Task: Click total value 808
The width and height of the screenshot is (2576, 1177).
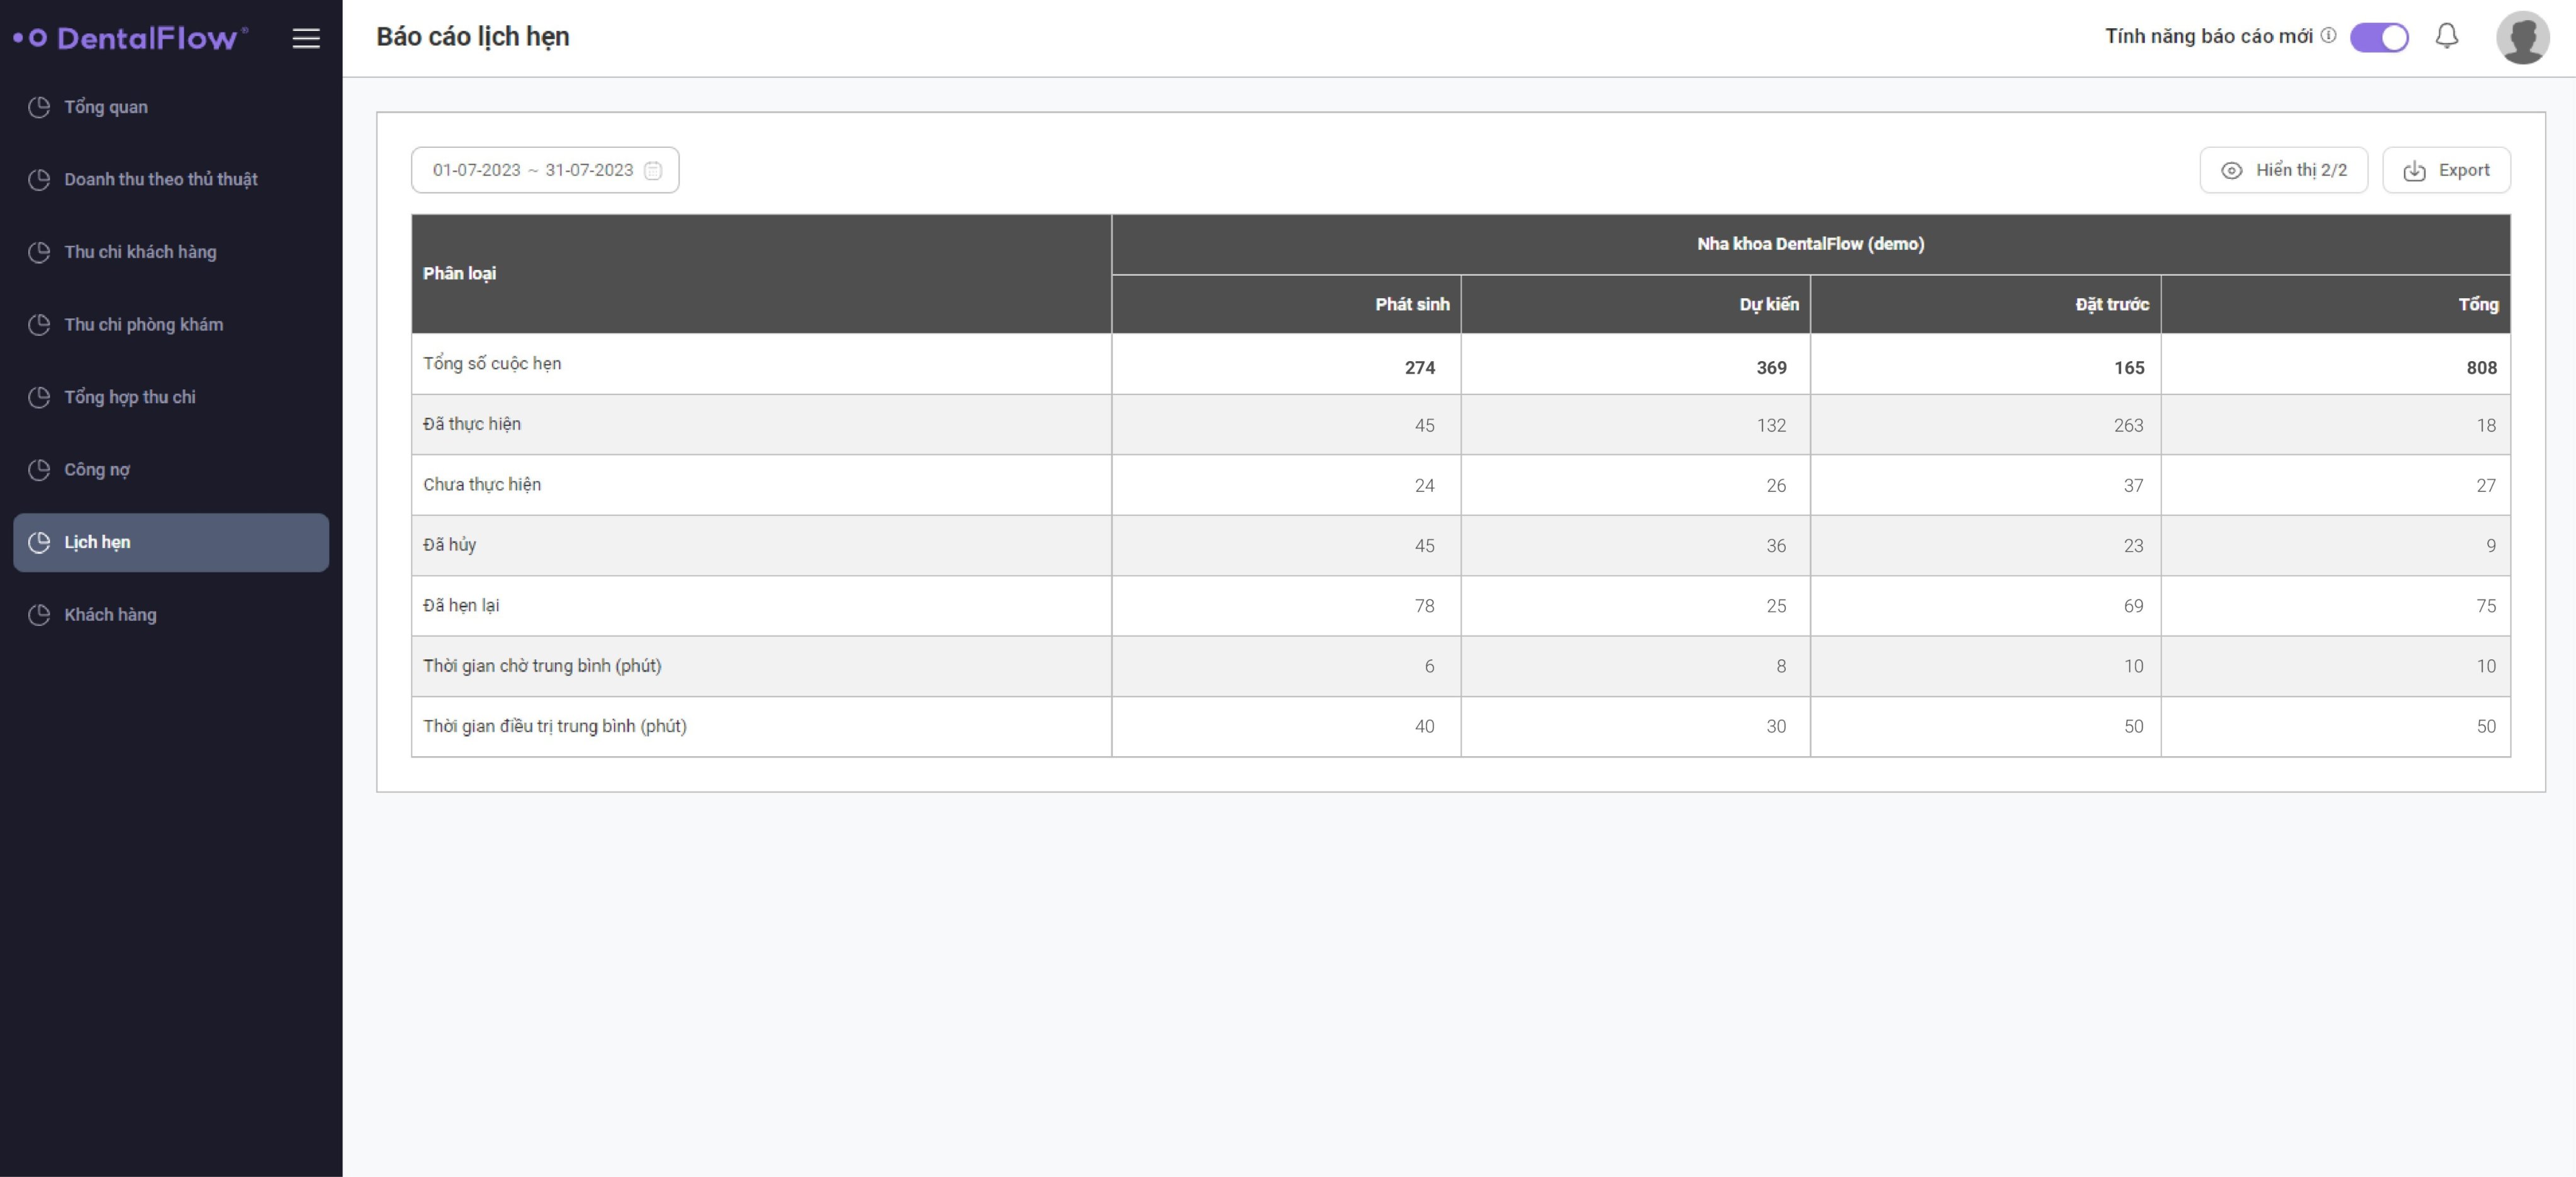Action: tap(2481, 368)
